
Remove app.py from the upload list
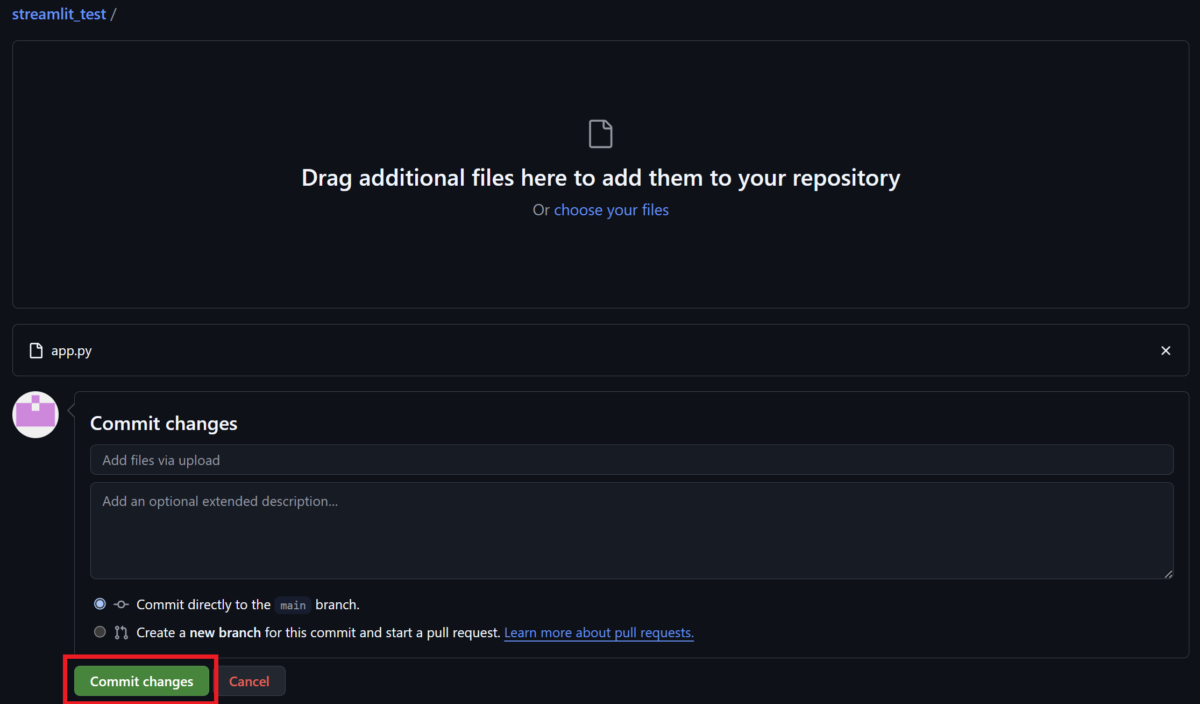pos(1165,351)
